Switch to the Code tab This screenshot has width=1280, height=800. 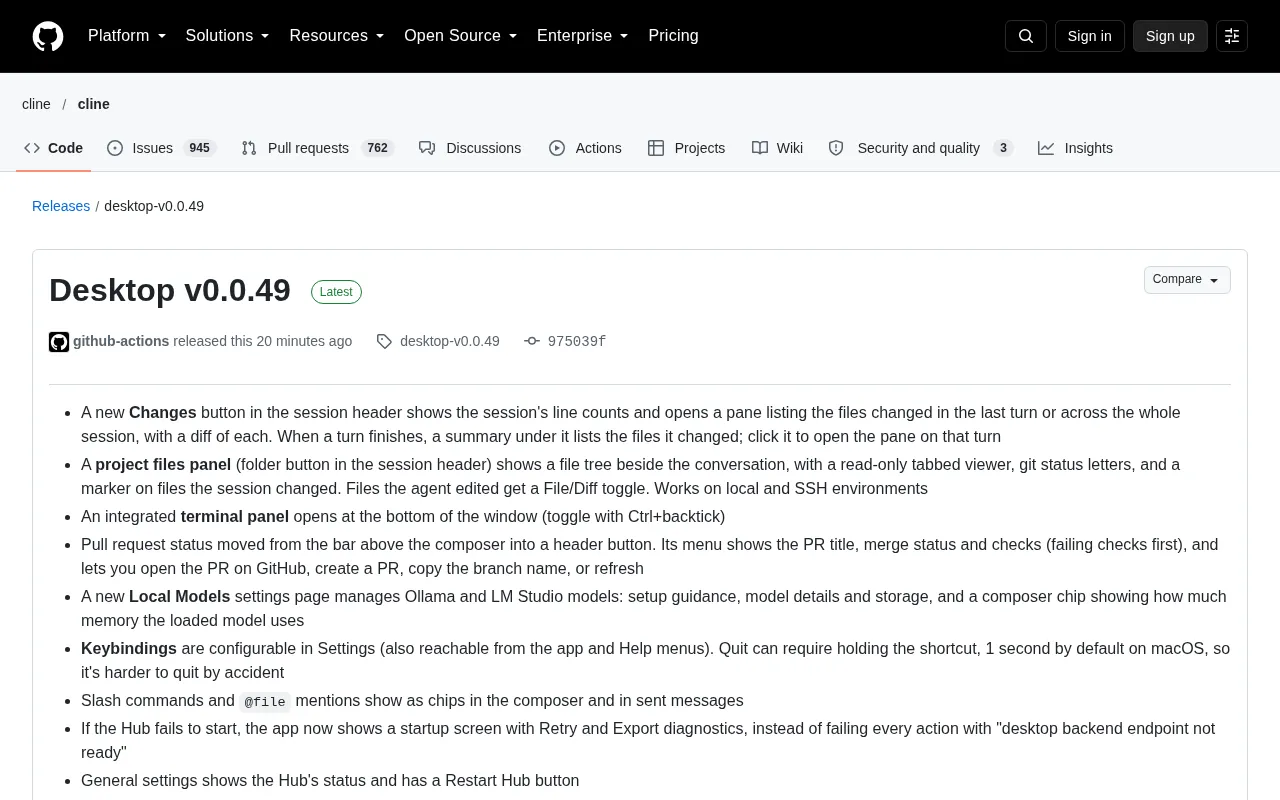pyautogui.click(x=54, y=148)
